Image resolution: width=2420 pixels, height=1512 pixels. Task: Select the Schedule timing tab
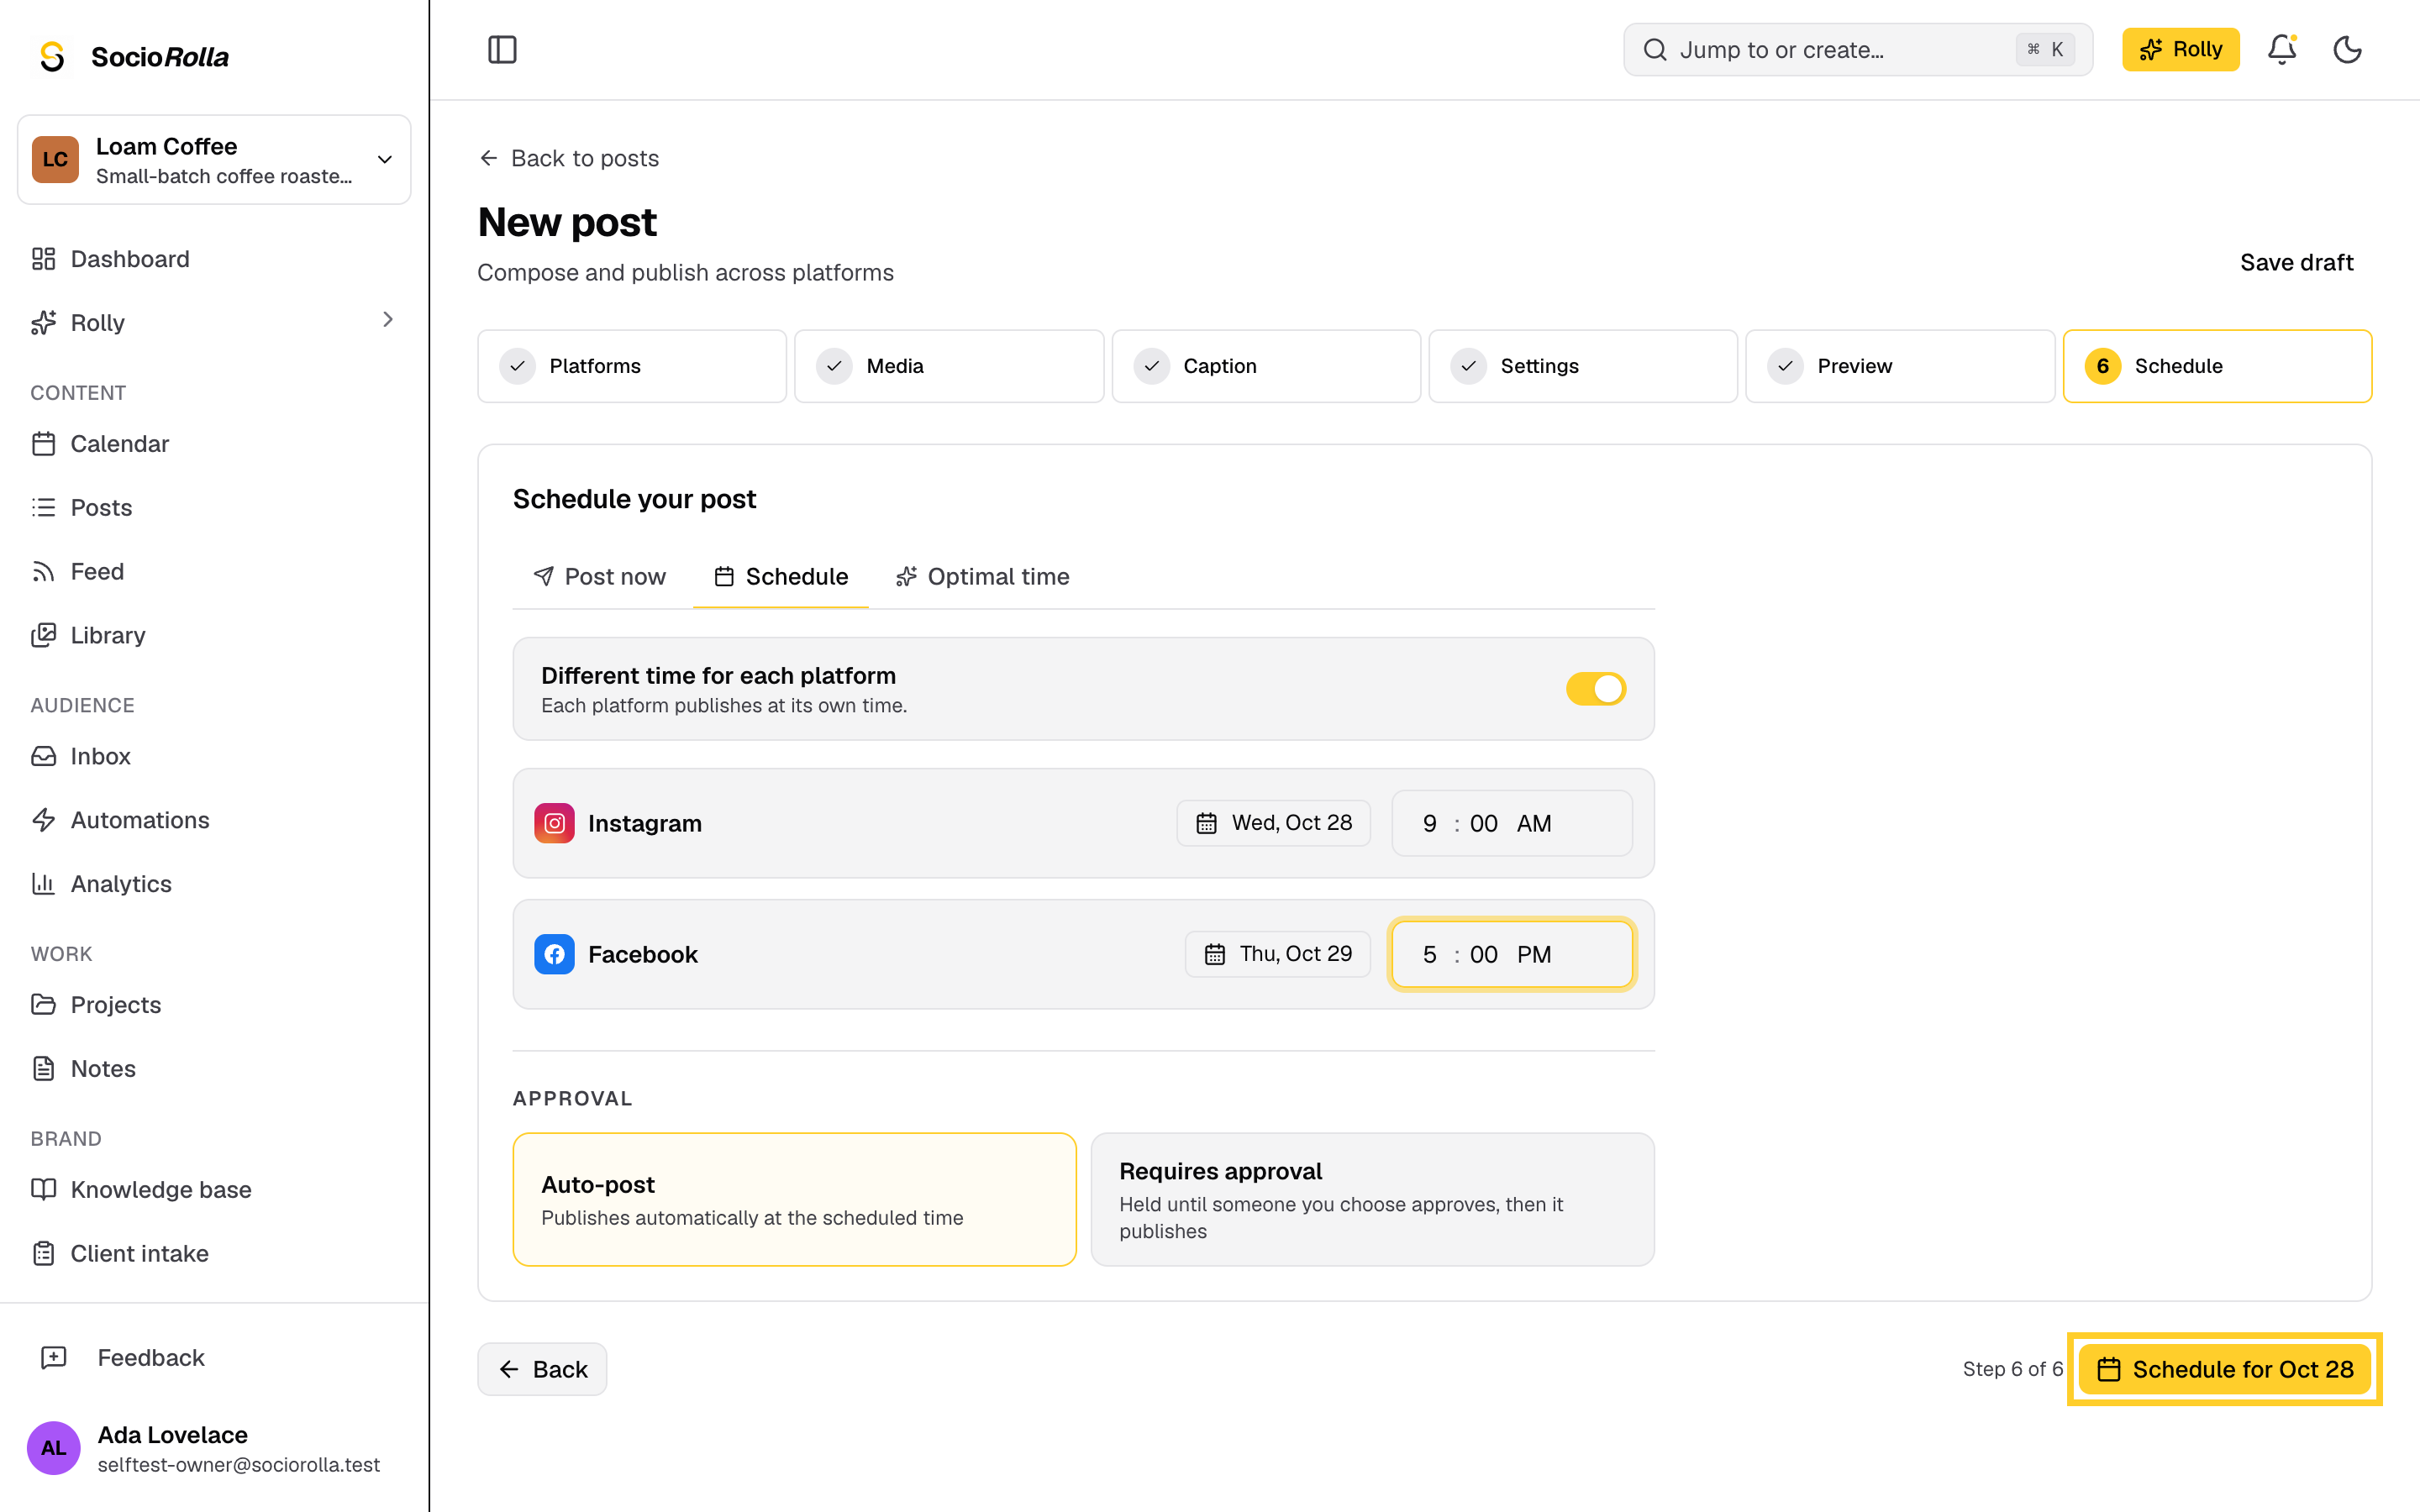click(x=781, y=577)
